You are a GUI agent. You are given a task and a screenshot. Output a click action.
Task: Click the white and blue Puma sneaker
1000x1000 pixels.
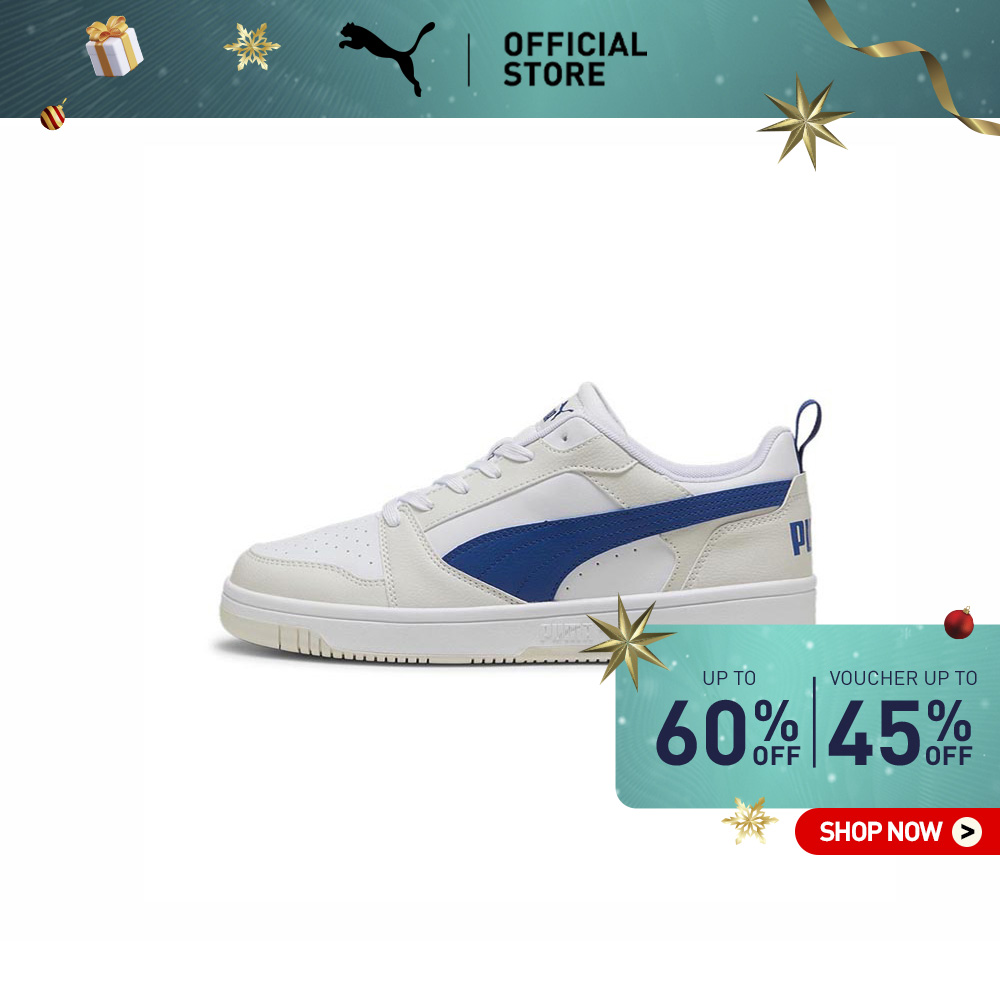click(x=520, y=523)
